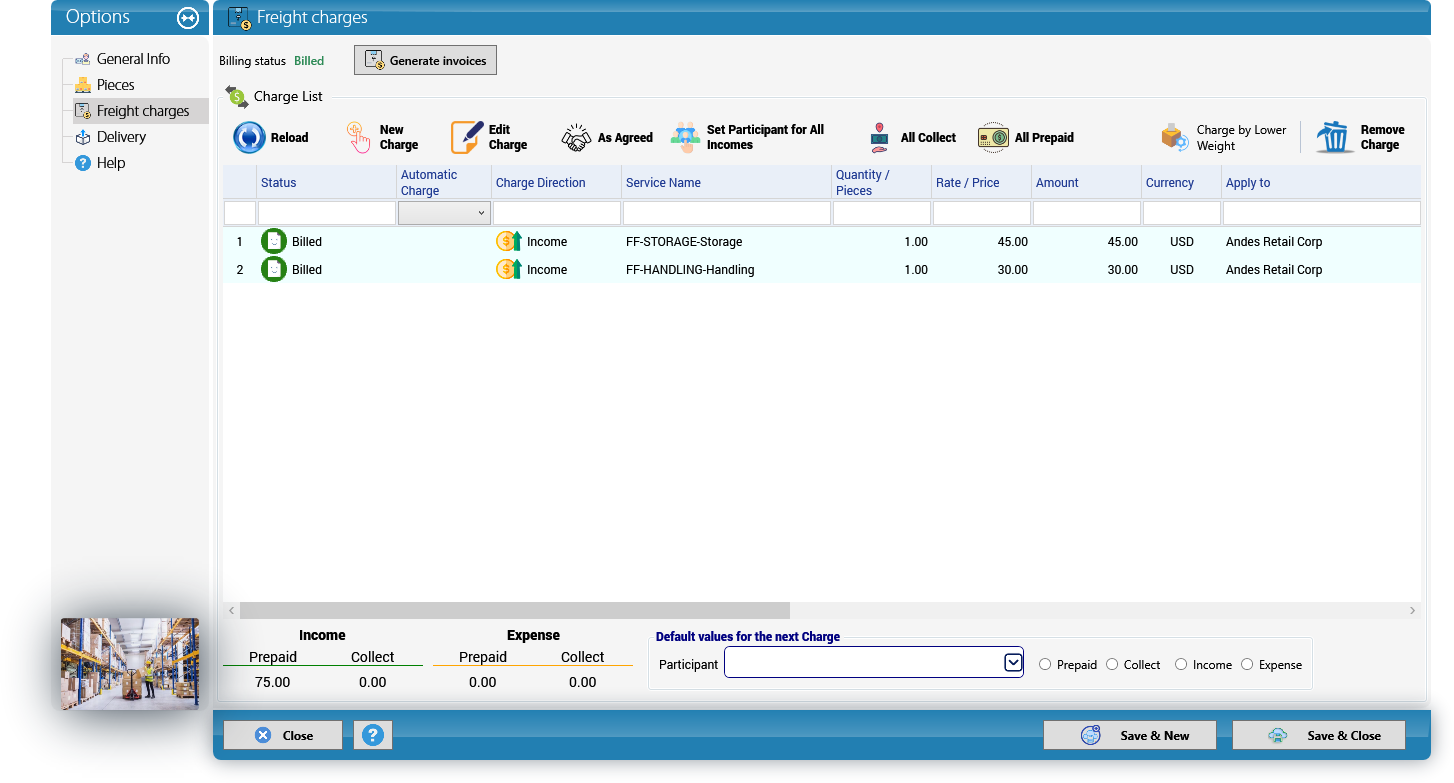
Task: Click Save & New button
Action: tap(1130, 735)
